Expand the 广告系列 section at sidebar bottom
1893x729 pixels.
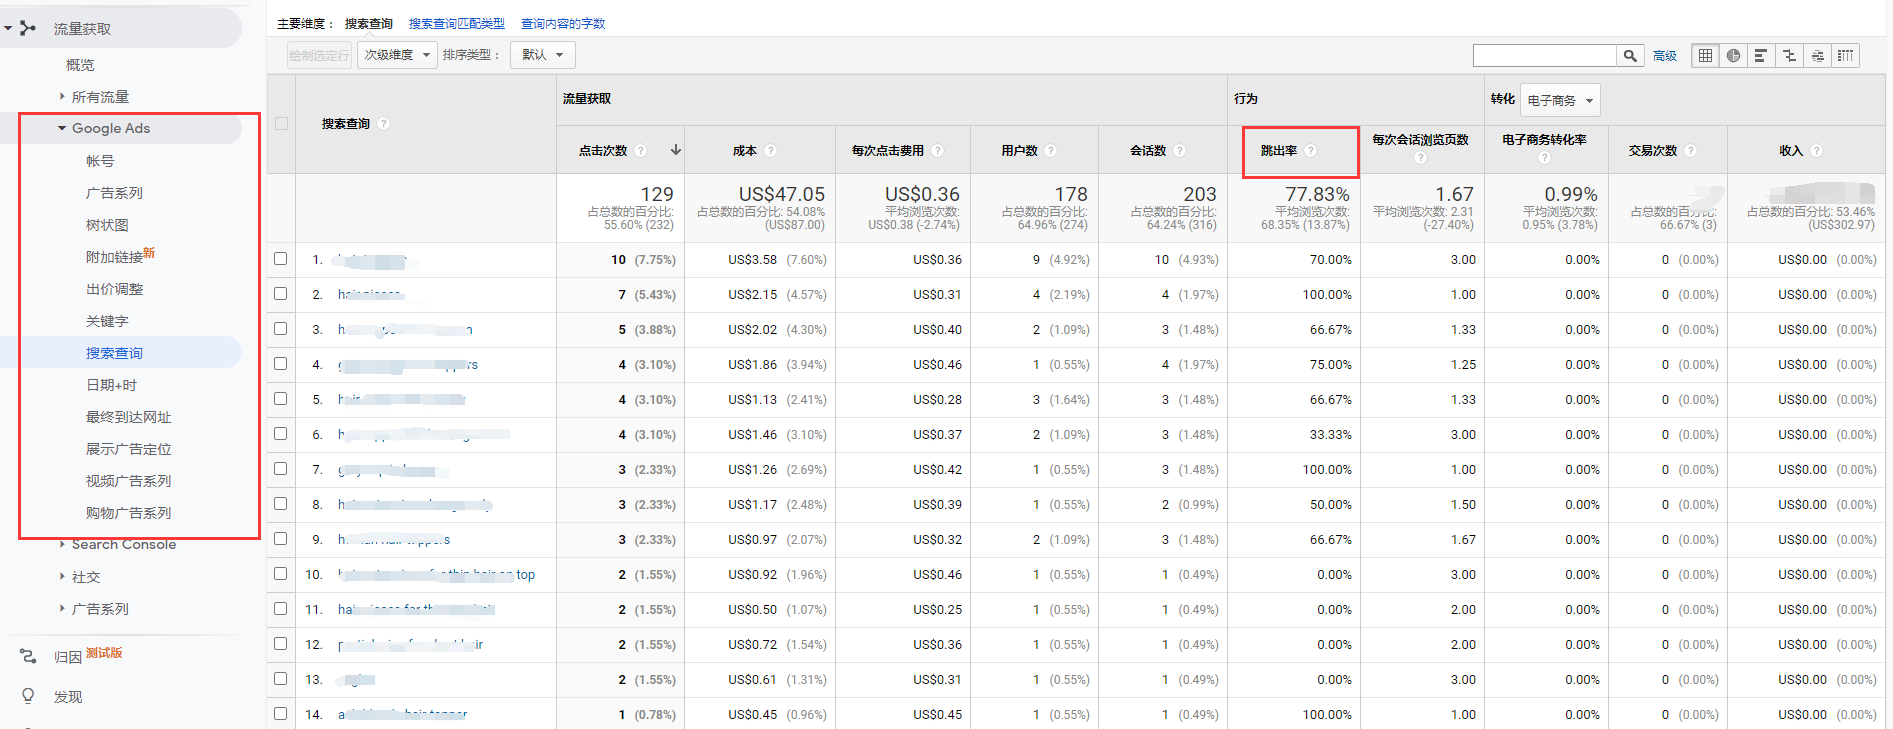tap(62, 608)
